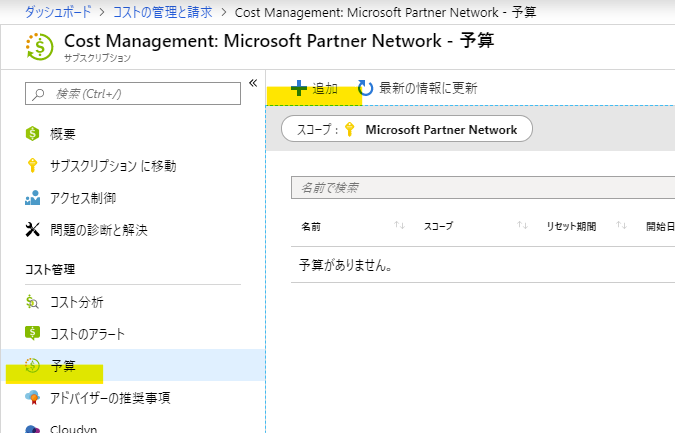Click the リセット期間 column header
The width and height of the screenshot is (675, 433).
pyautogui.click(x=571, y=226)
